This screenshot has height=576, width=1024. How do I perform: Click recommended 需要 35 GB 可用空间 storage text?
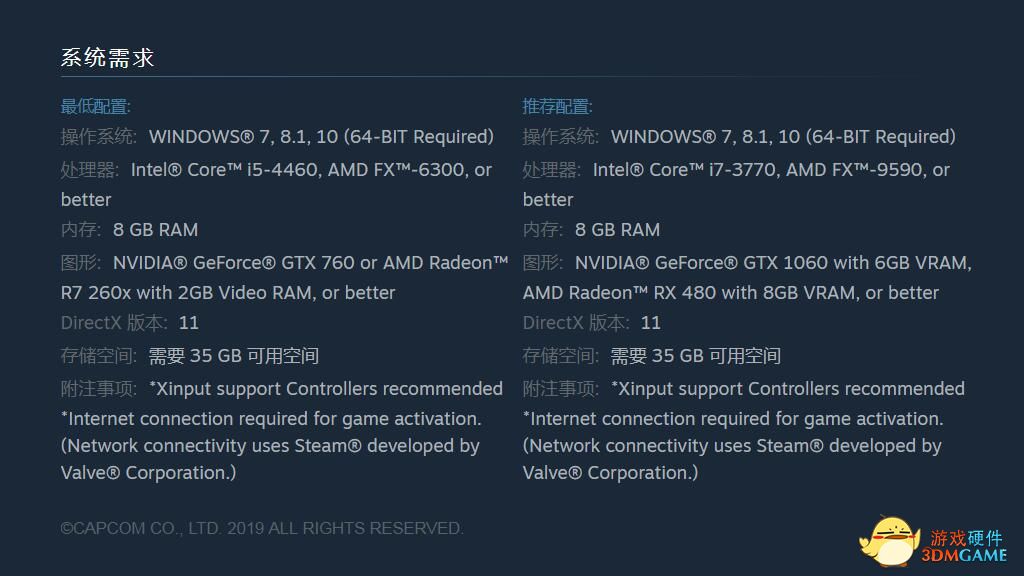pyautogui.click(x=696, y=356)
